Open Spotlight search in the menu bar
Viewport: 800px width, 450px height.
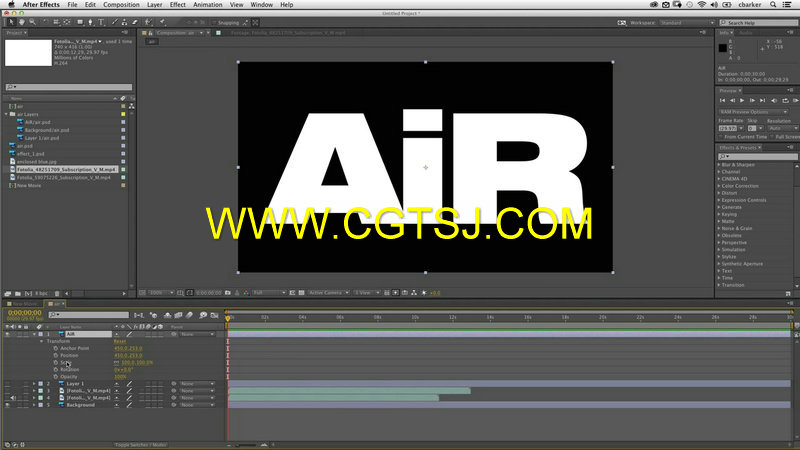pyautogui.click(x=773, y=5)
